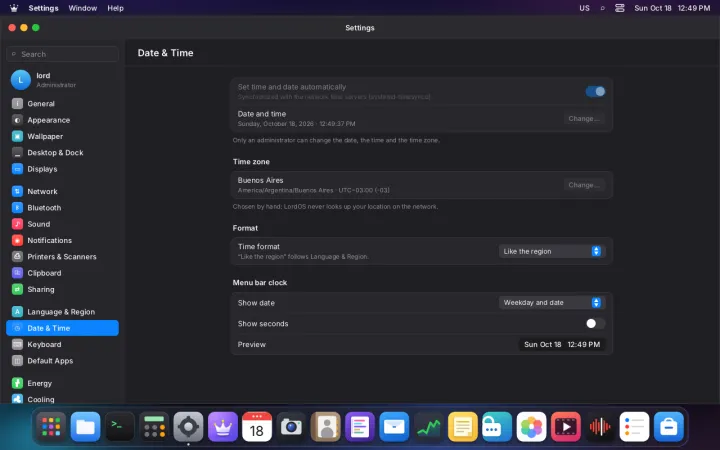Open the Photos app from the dock
Image resolution: width=720 pixels, height=450 pixels.
pos(531,427)
